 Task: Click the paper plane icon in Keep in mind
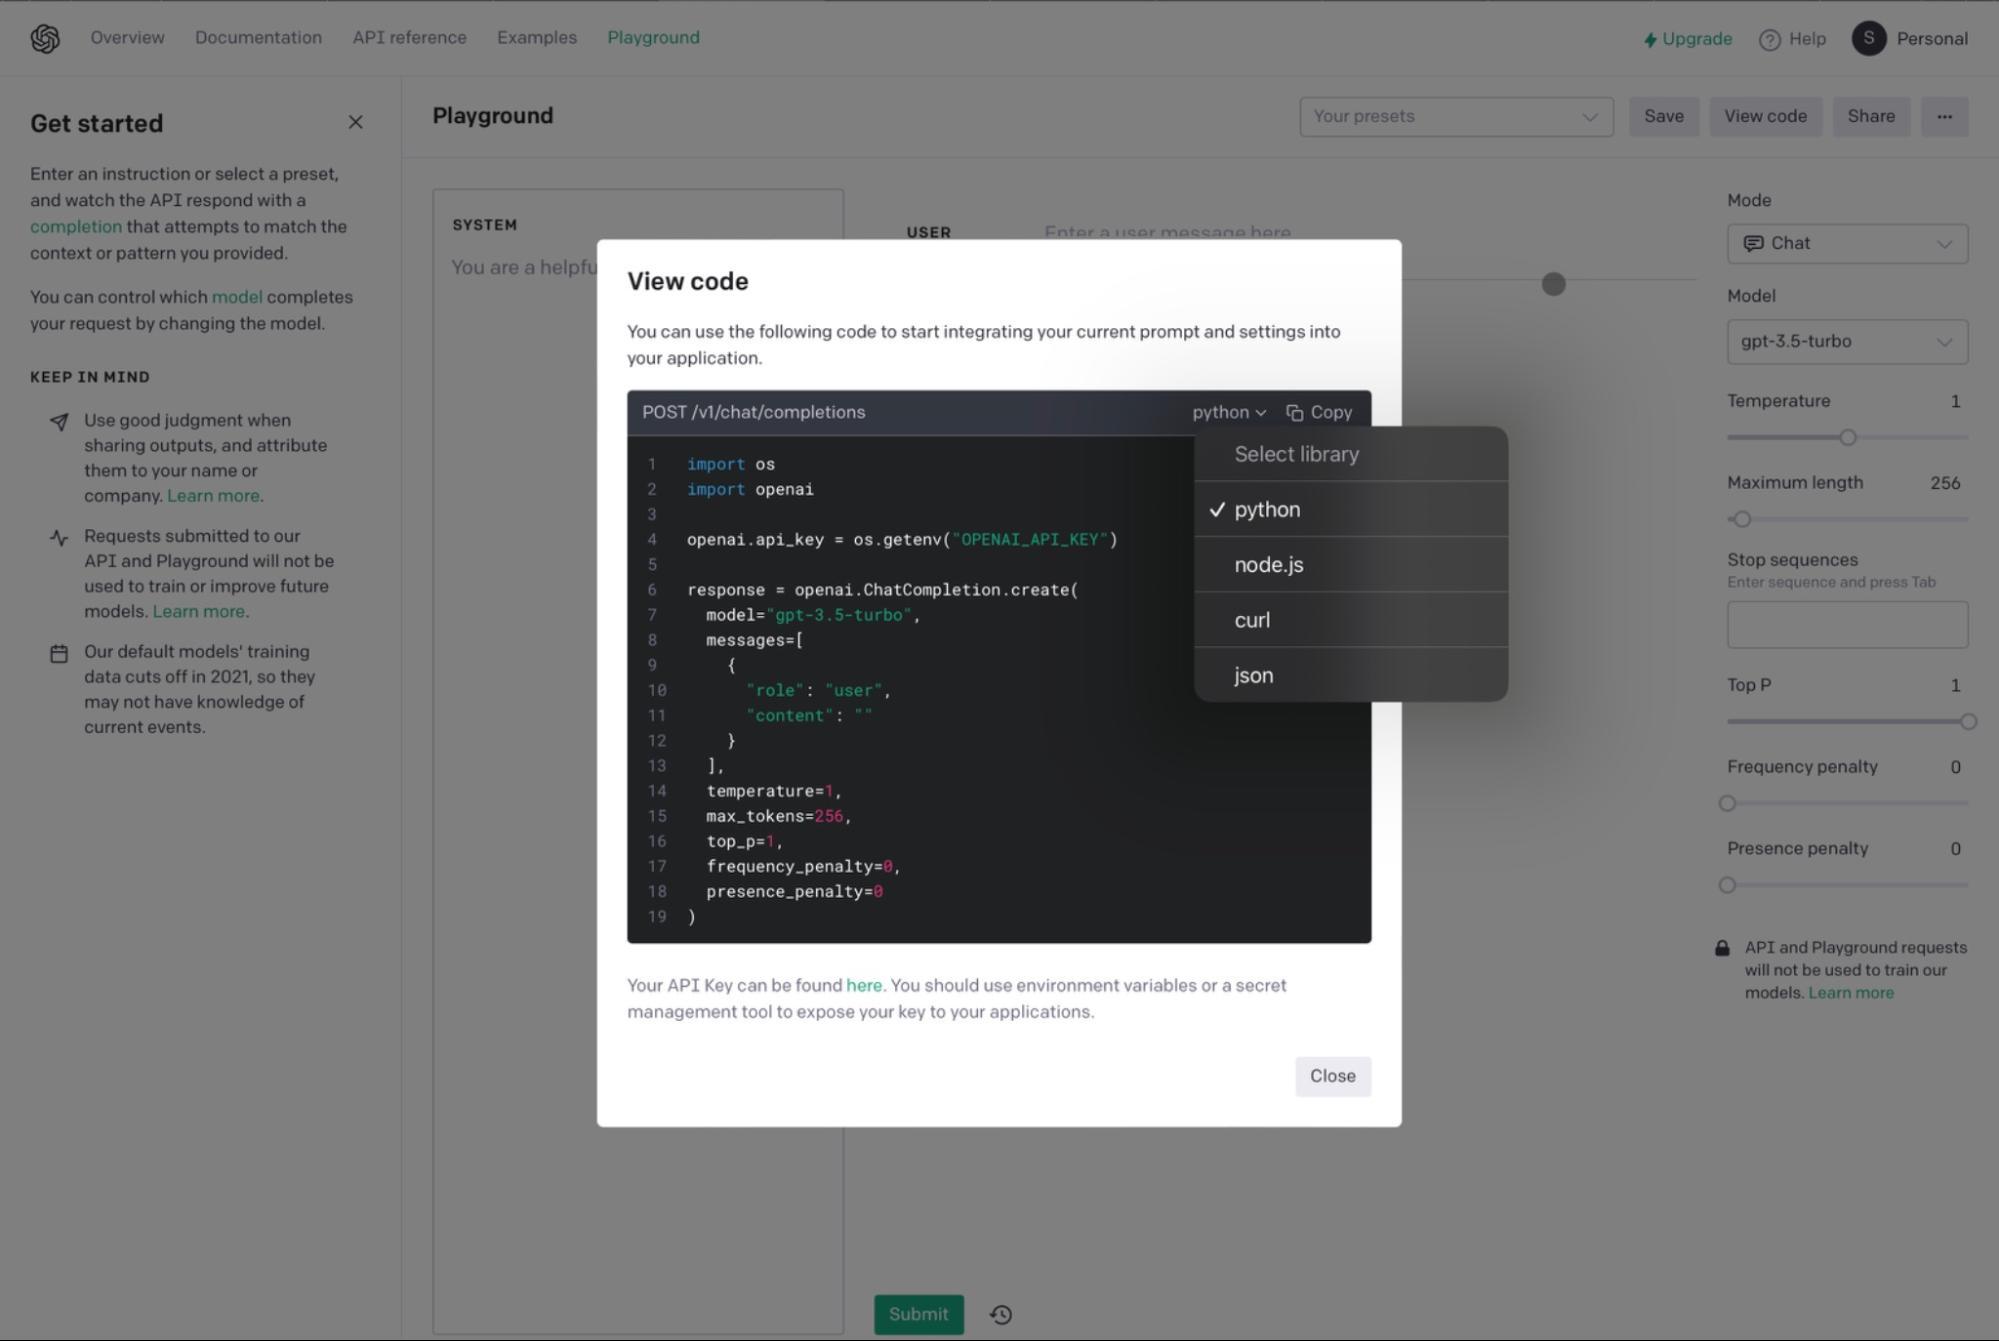[59, 422]
